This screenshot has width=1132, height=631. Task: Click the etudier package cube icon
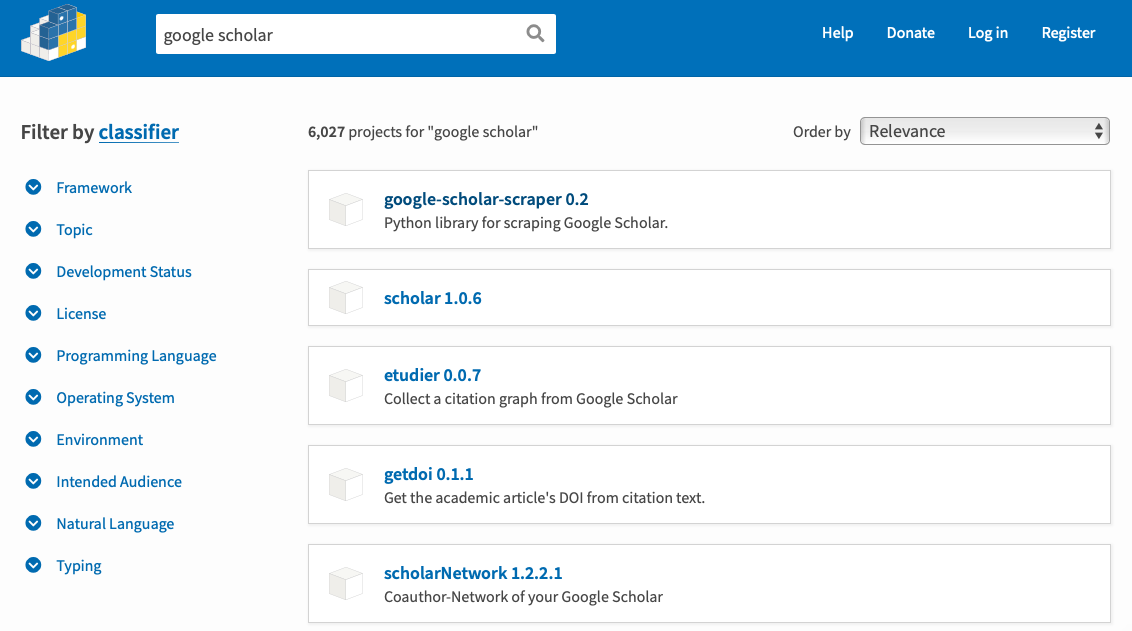[346, 386]
